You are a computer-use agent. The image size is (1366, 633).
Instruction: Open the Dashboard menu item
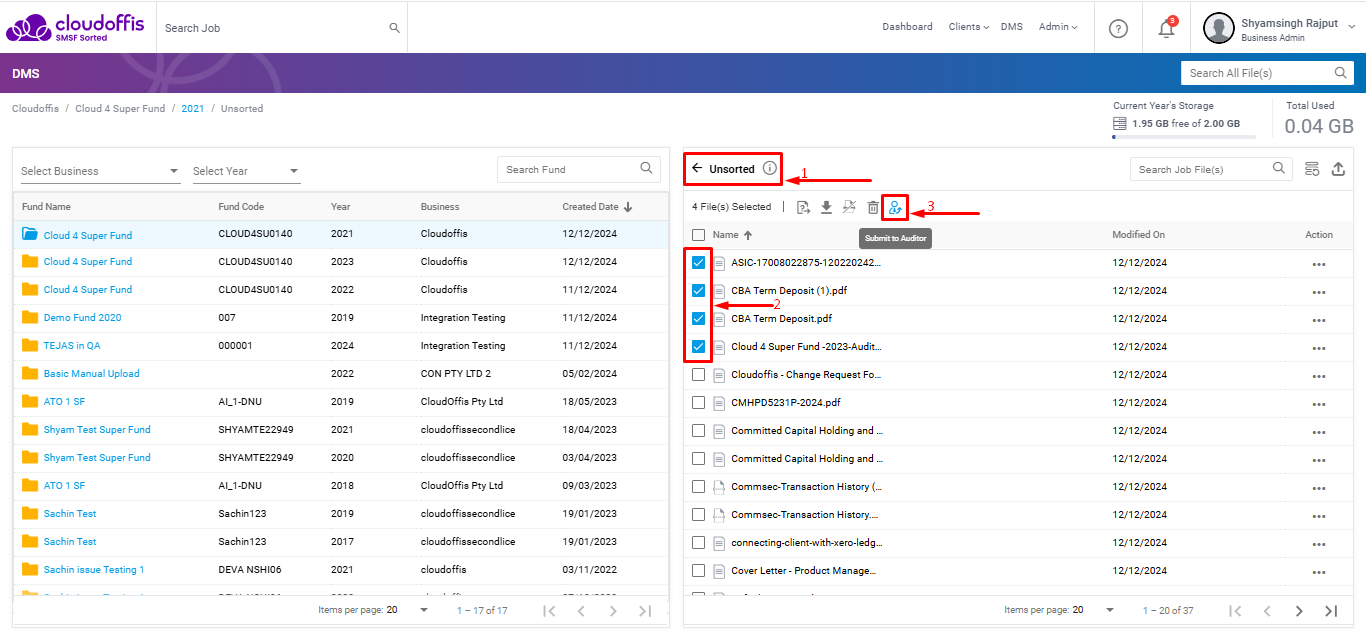907,27
